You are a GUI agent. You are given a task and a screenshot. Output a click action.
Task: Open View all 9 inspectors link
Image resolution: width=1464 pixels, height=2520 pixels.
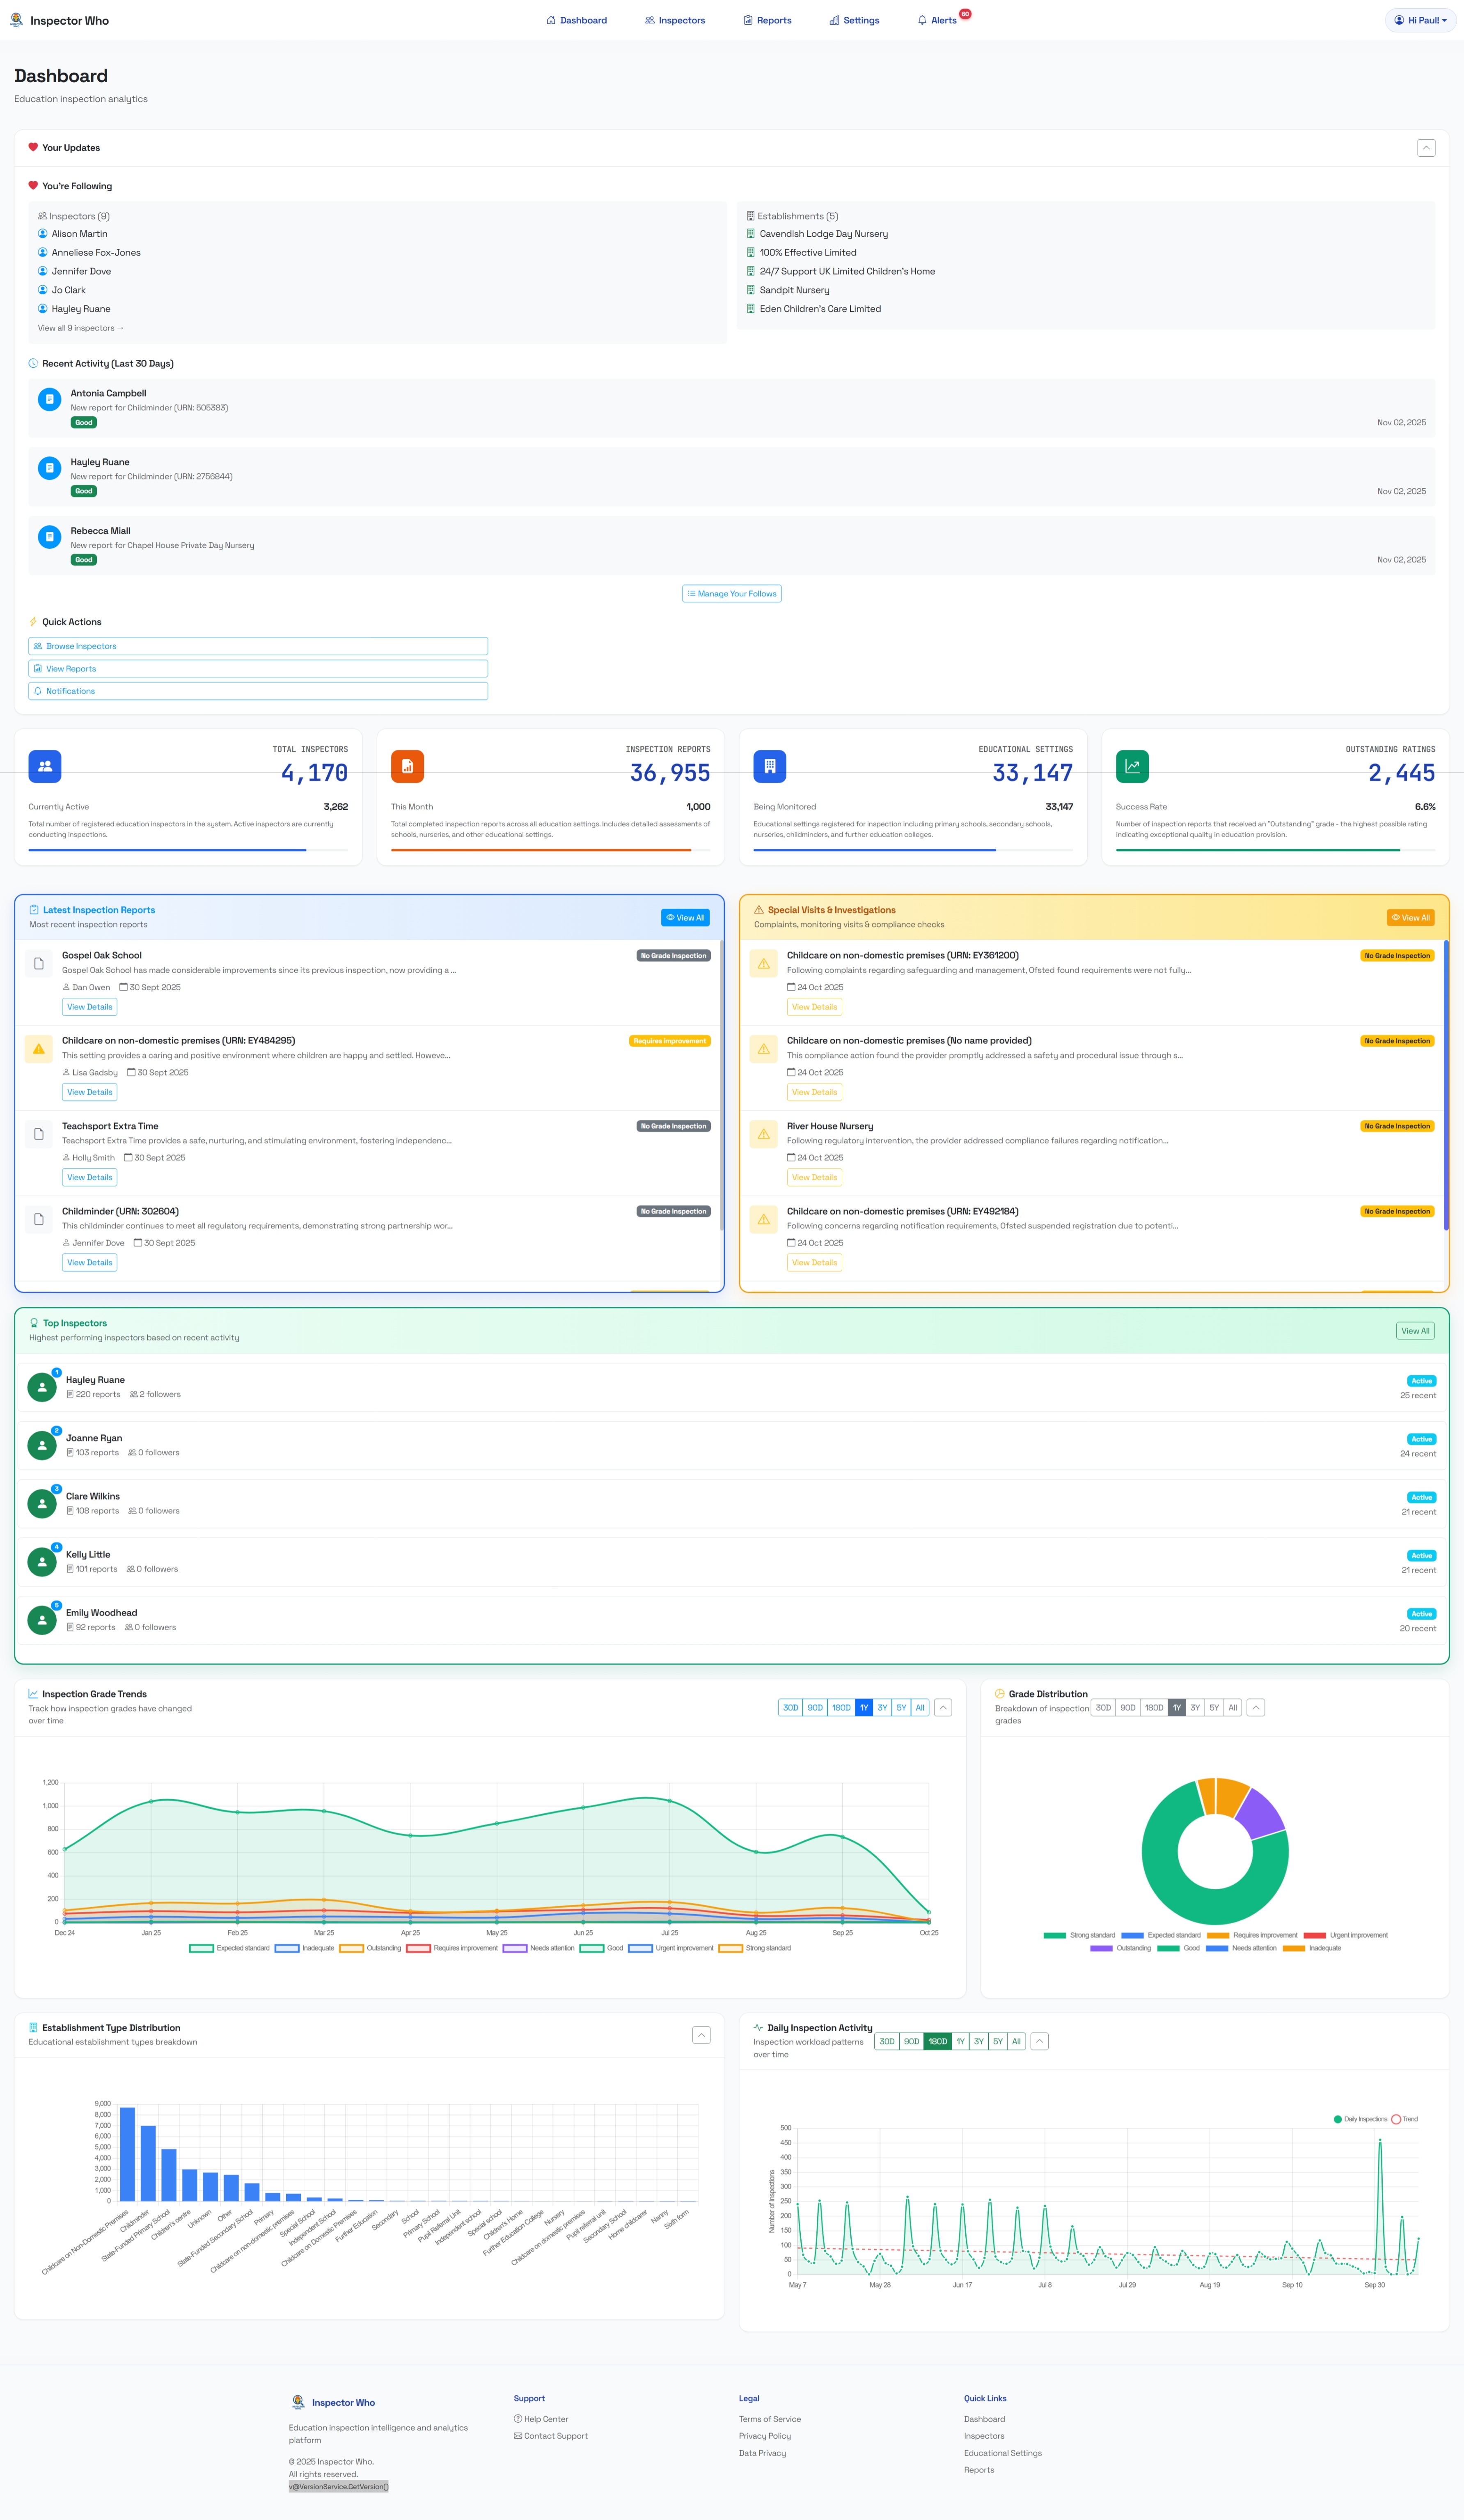pos(80,327)
